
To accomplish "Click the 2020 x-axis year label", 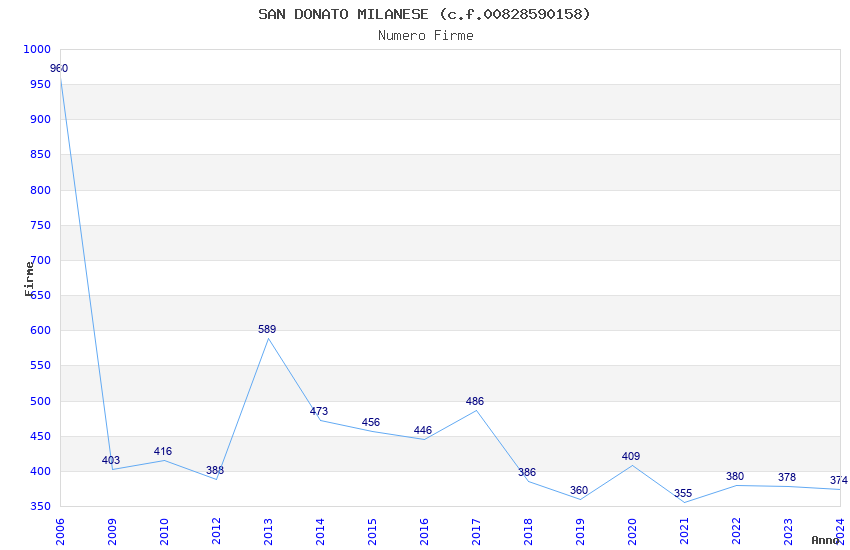I will (632, 531).
